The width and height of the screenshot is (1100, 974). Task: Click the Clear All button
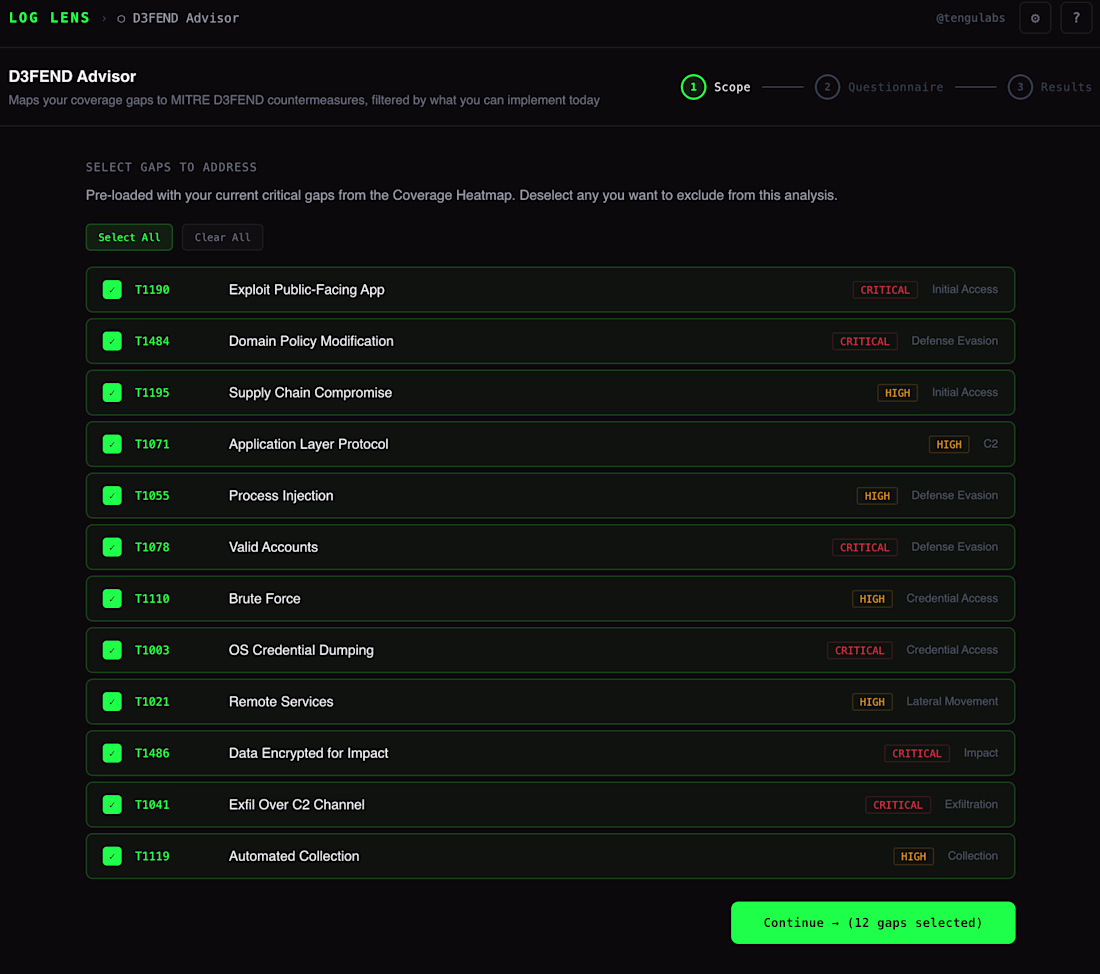coord(222,237)
